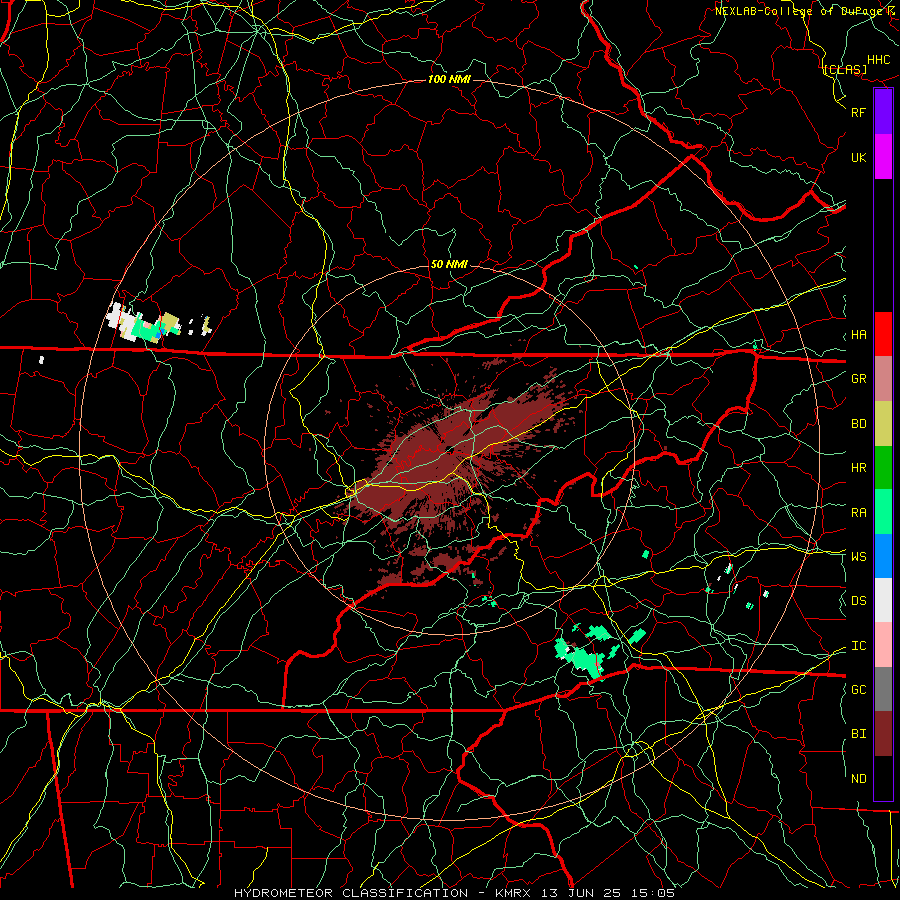Click the blue WS legend swatch
This screenshot has width=900, height=900.
point(883,556)
